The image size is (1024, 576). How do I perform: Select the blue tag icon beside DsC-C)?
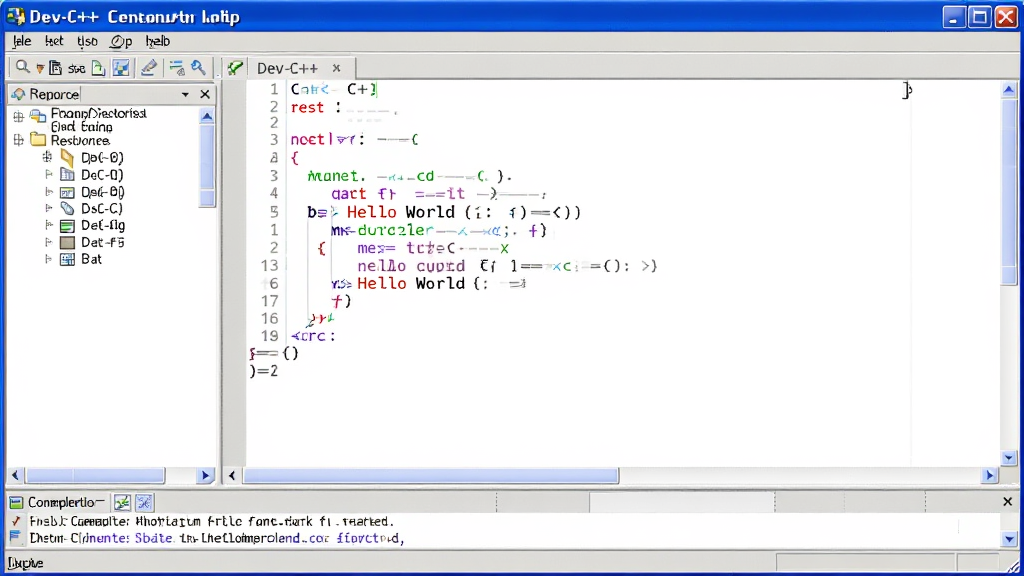pos(67,208)
